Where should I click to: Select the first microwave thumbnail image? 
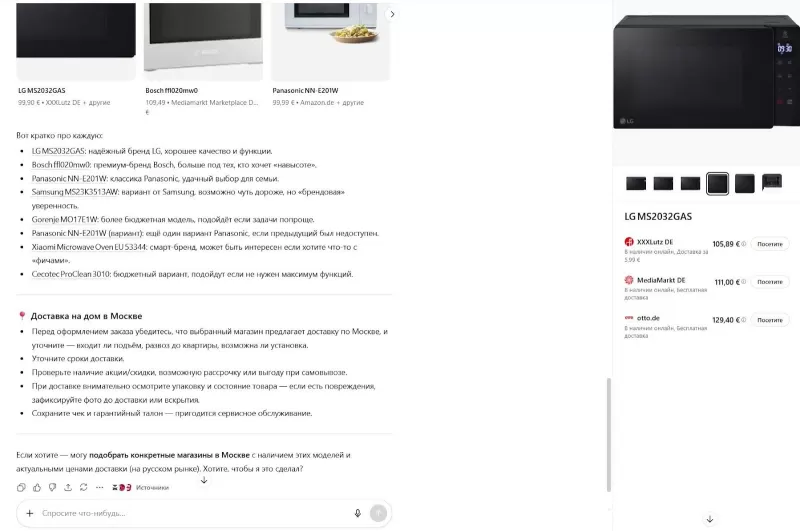[x=636, y=183]
